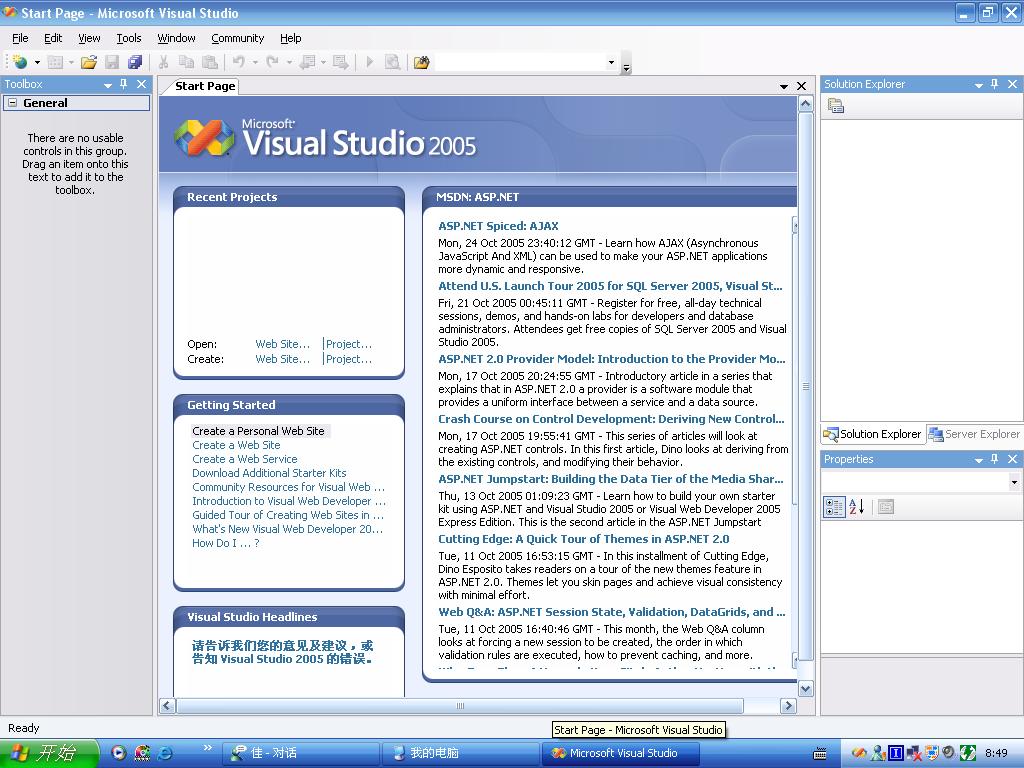Switch to the 我的电脑 taskbar window

click(x=461, y=753)
